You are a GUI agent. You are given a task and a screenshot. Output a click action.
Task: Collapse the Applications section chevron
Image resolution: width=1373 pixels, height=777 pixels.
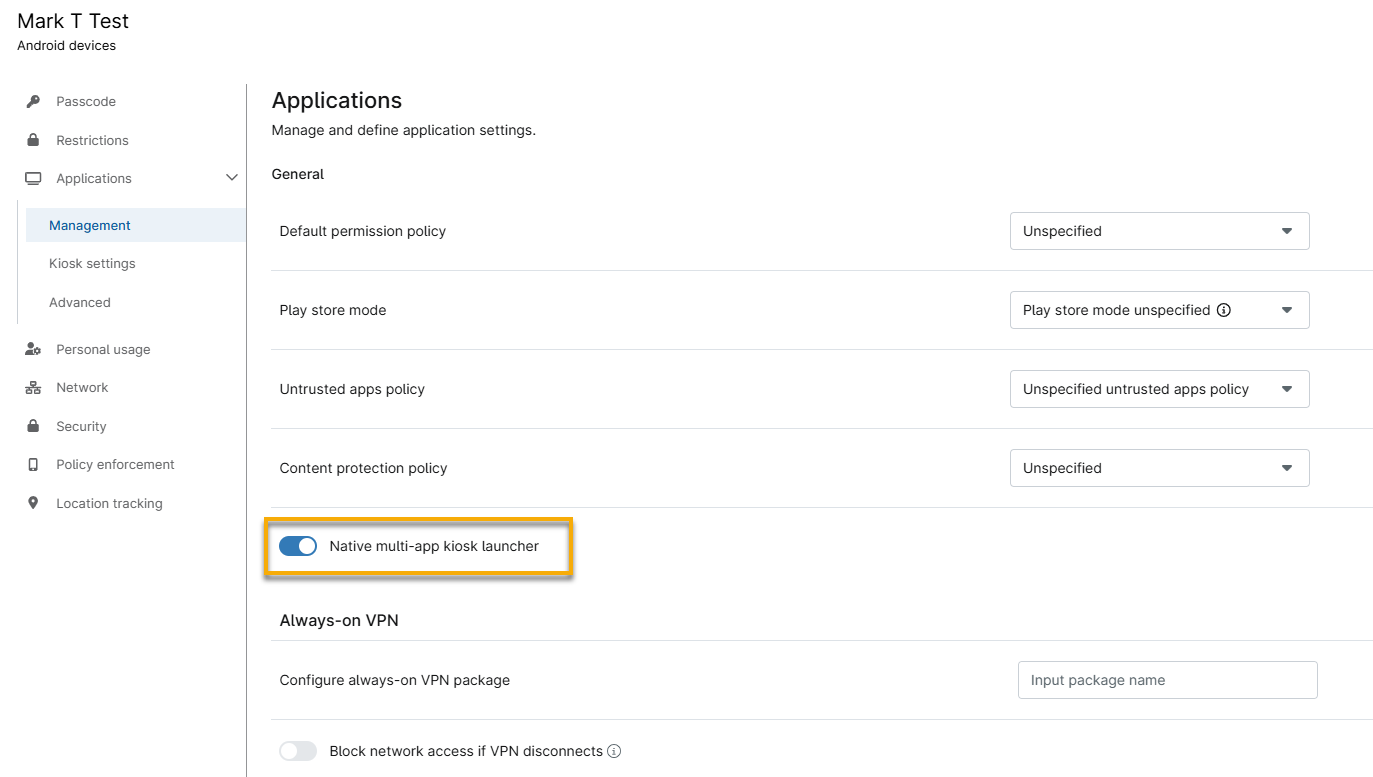(232, 178)
